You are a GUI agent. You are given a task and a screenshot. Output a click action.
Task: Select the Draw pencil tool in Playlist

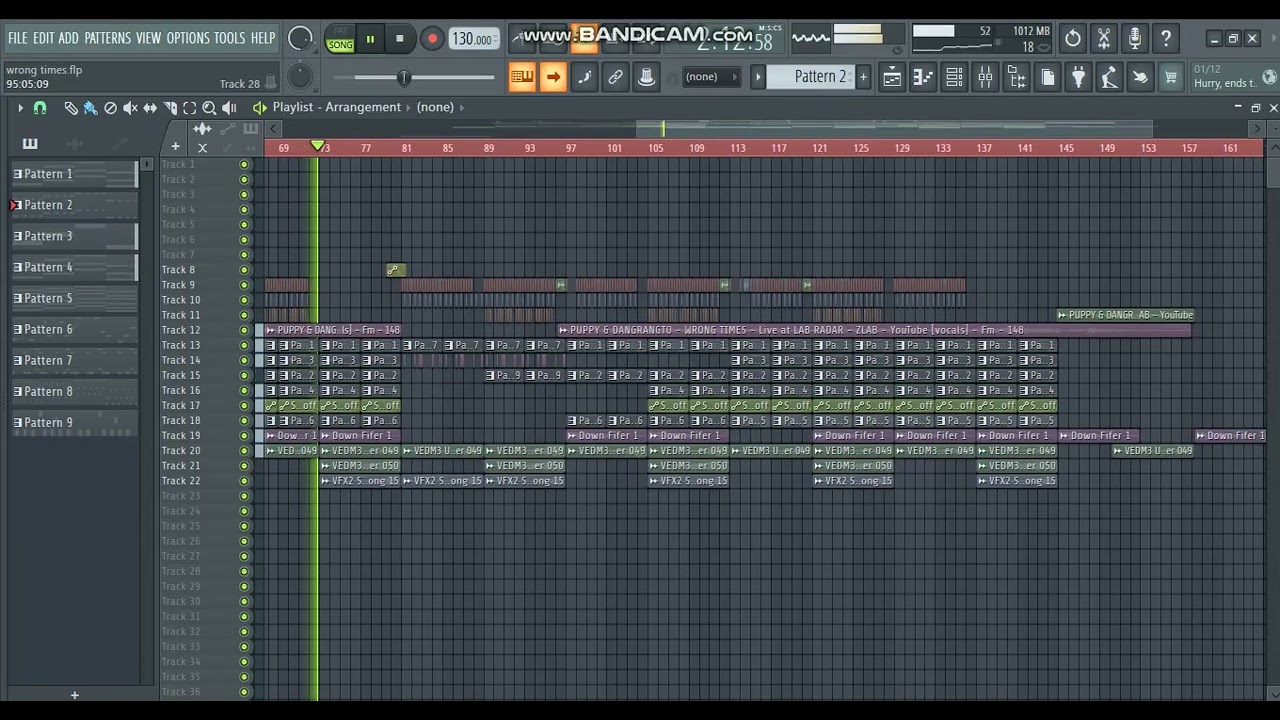[71, 107]
